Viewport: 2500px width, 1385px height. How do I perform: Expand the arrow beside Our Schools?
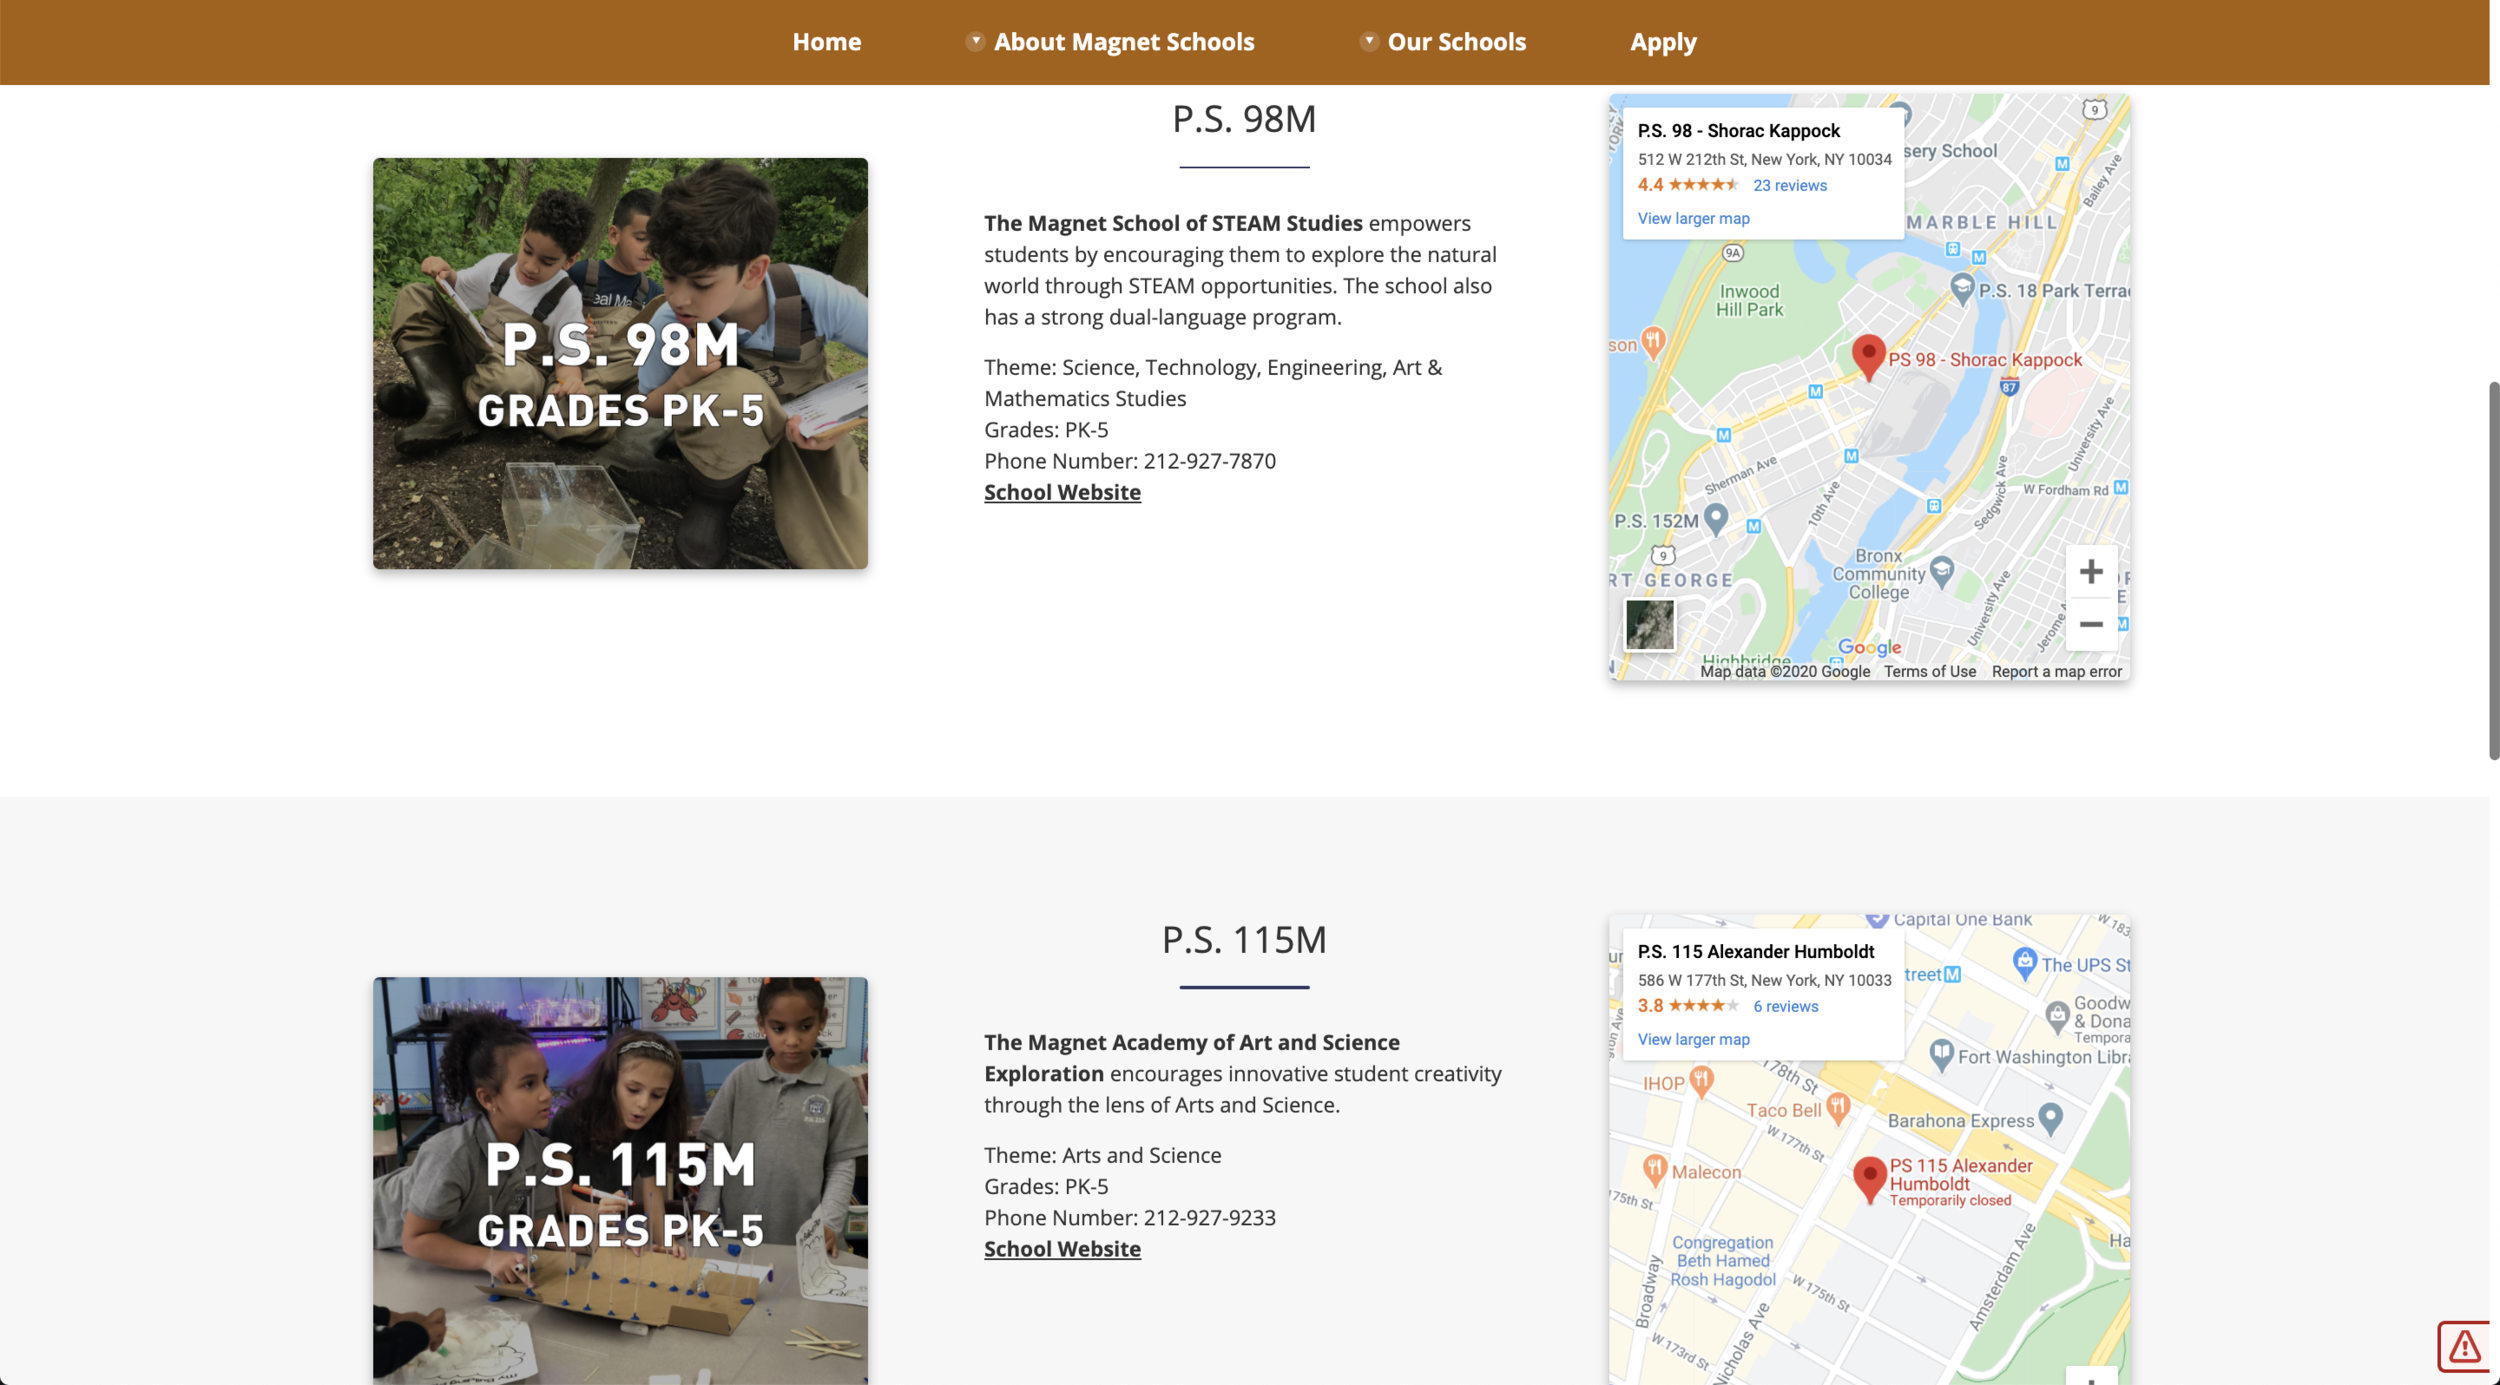[1369, 41]
